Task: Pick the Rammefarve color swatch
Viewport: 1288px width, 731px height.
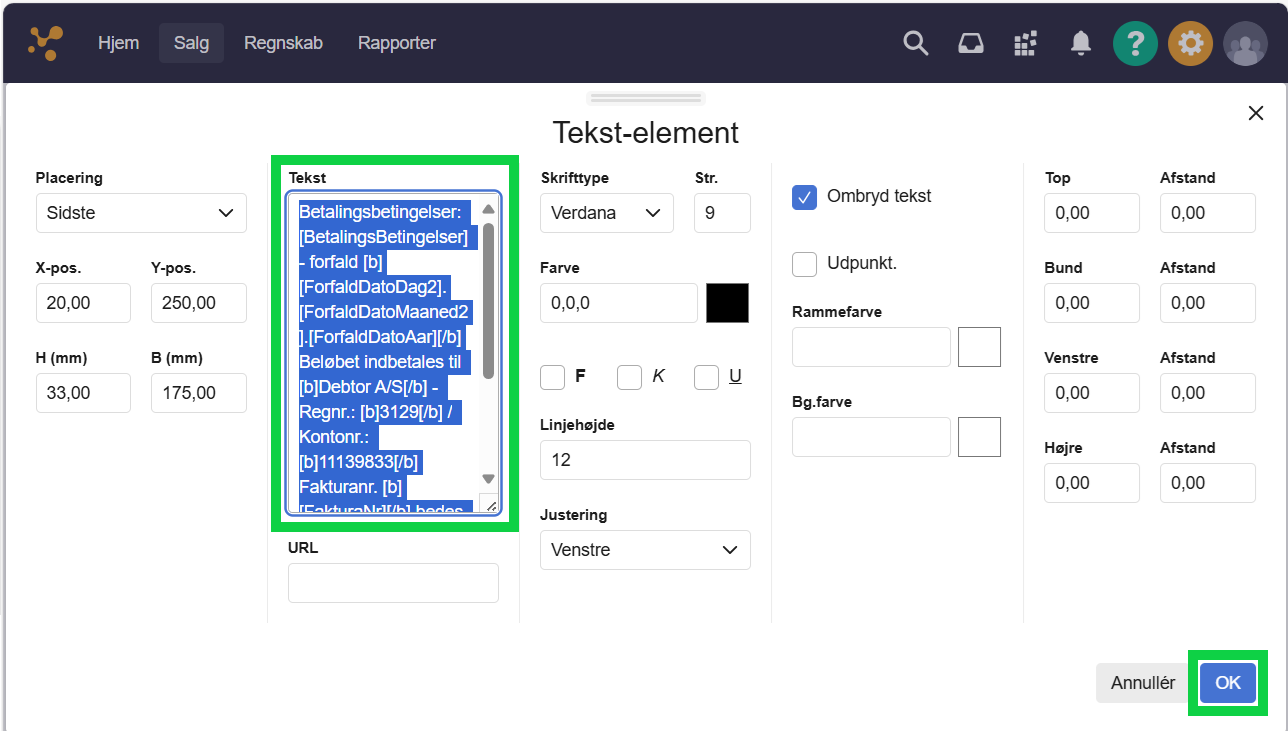Action: click(x=979, y=347)
